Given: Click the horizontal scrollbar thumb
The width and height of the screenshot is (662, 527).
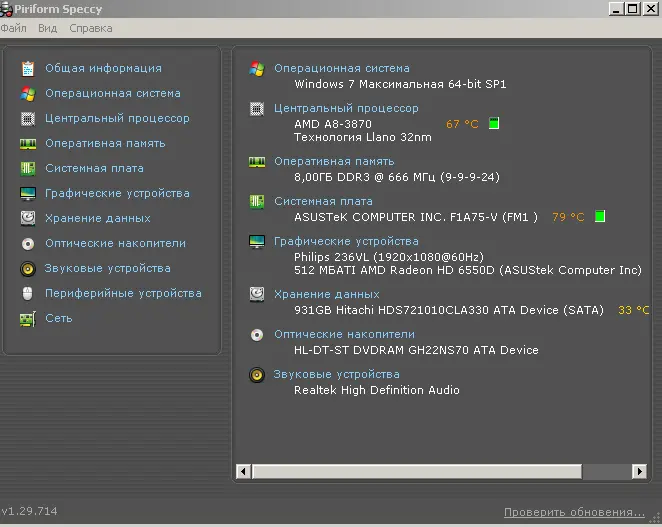Looking at the screenshot, I should 417,471.
